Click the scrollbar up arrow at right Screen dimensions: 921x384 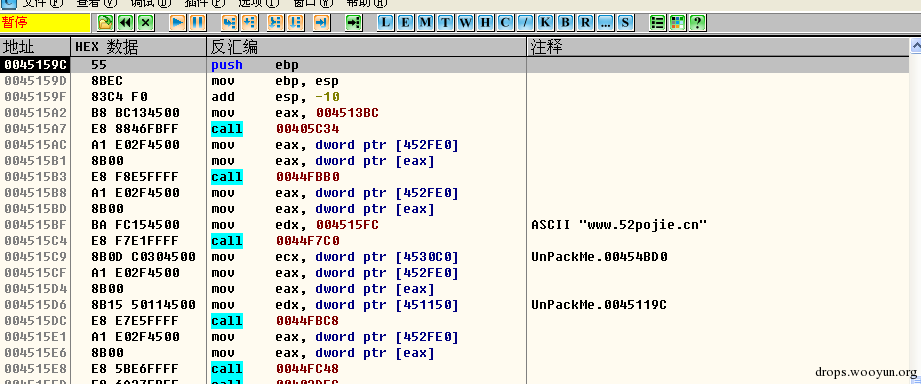click(915, 46)
